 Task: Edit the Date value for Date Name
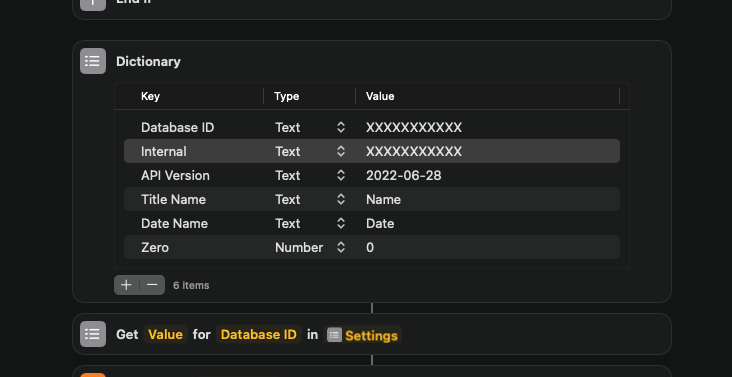[380, 223]
